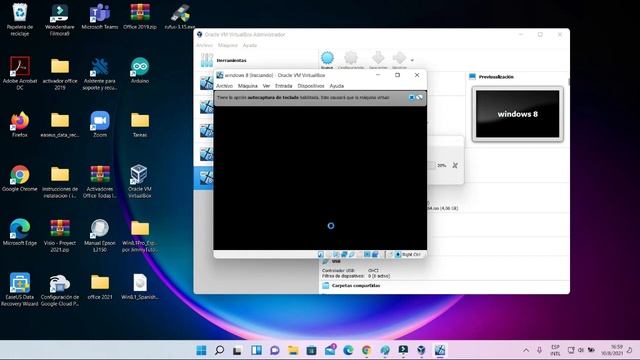Open the Microsoft Edge desktop shortcut
This screenshot has width=640, height=360.
20,232
